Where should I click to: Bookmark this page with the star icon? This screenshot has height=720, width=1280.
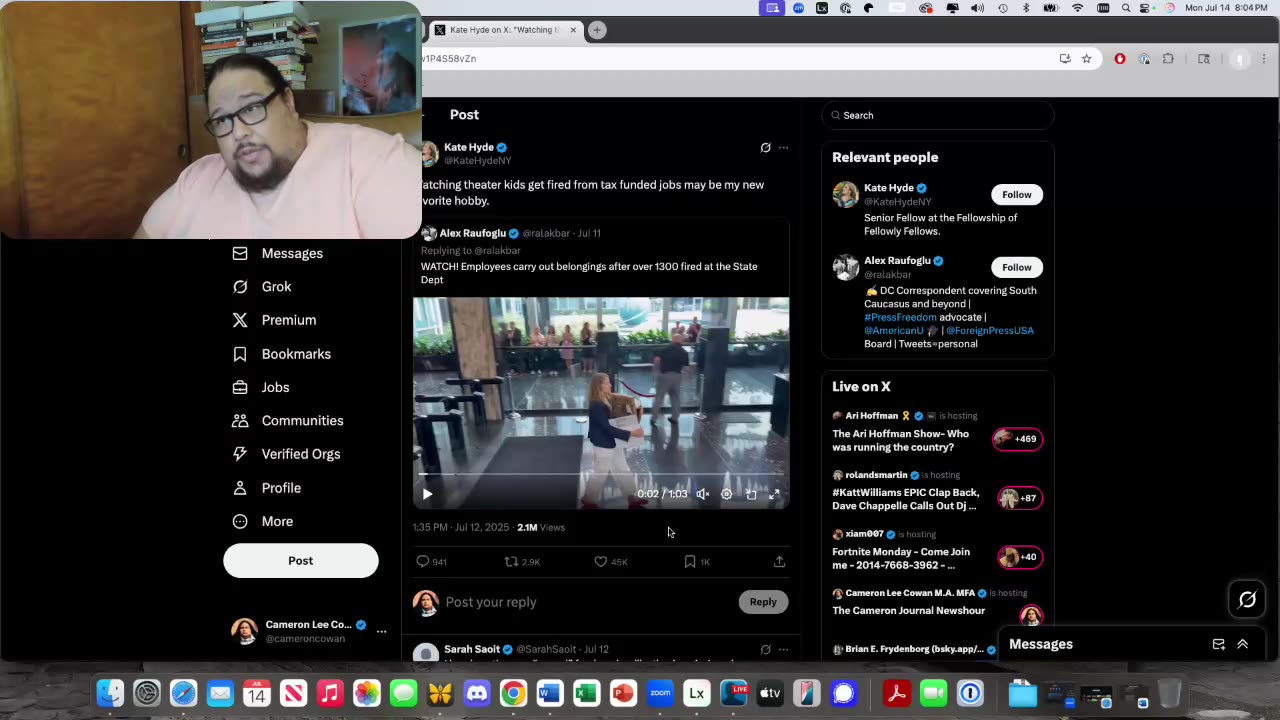pyautogui.click(x=1086, y=59)
